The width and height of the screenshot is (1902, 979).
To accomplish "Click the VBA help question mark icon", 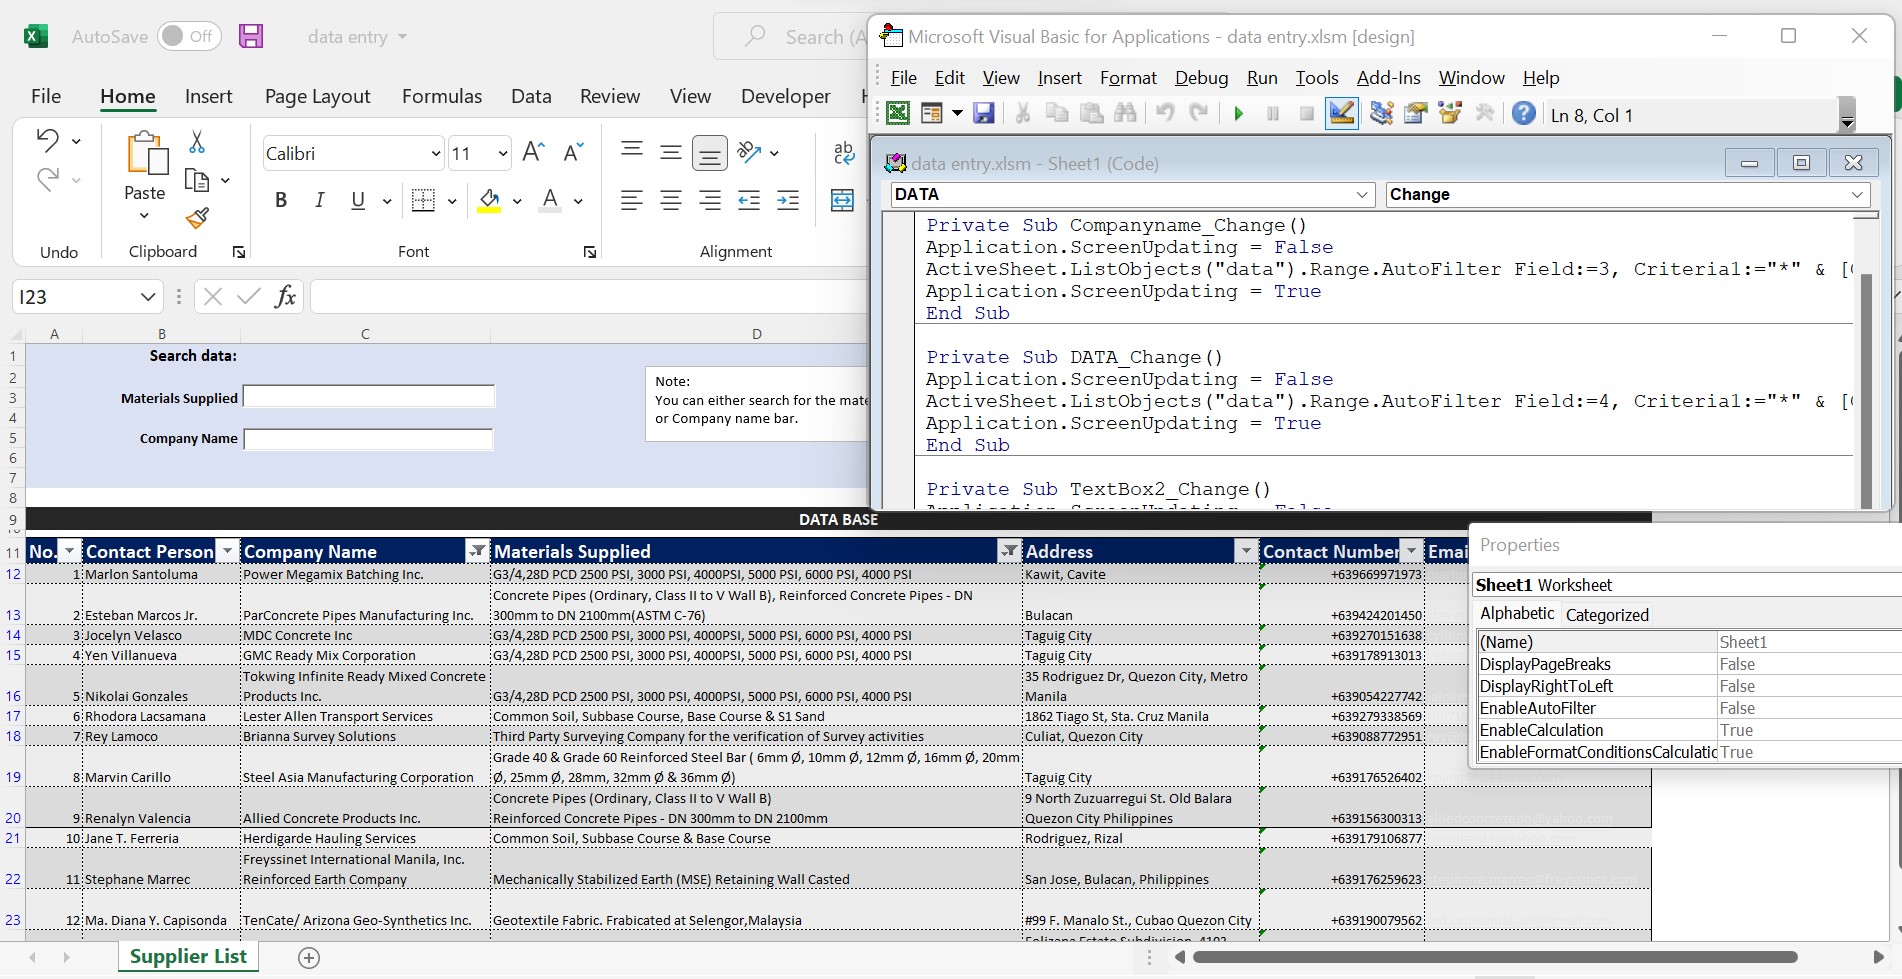I will tap(1523, 114).
